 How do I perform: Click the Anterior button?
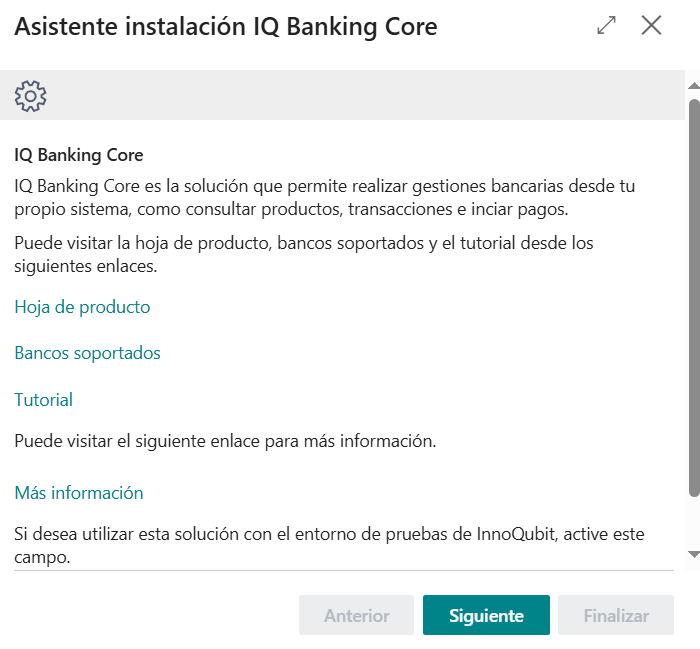pos(356,615)
